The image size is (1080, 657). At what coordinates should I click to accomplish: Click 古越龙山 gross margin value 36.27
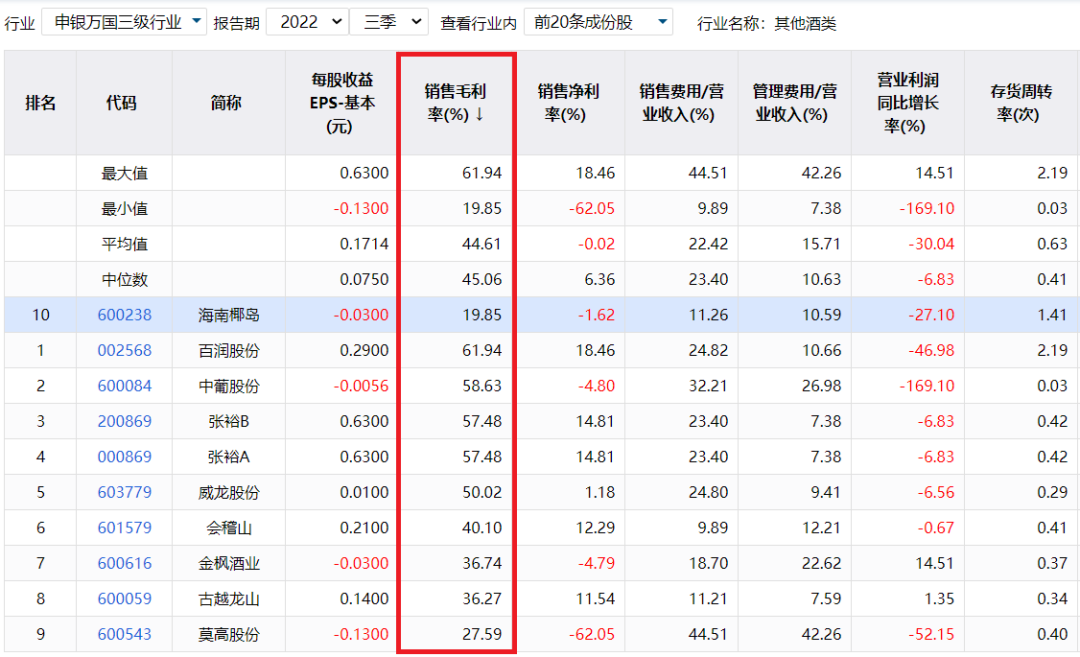(x=481, y=598)
